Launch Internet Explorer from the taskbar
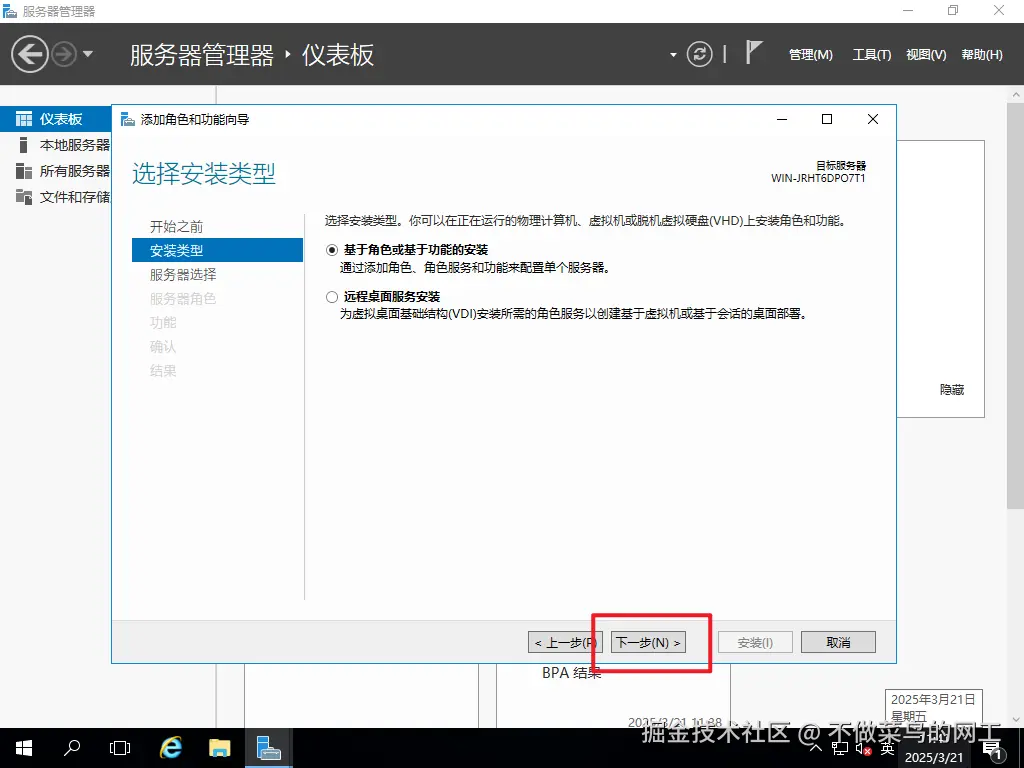The width and height of the screenshot is (1024, 768). pyautogui.click(x=169, y=747)
